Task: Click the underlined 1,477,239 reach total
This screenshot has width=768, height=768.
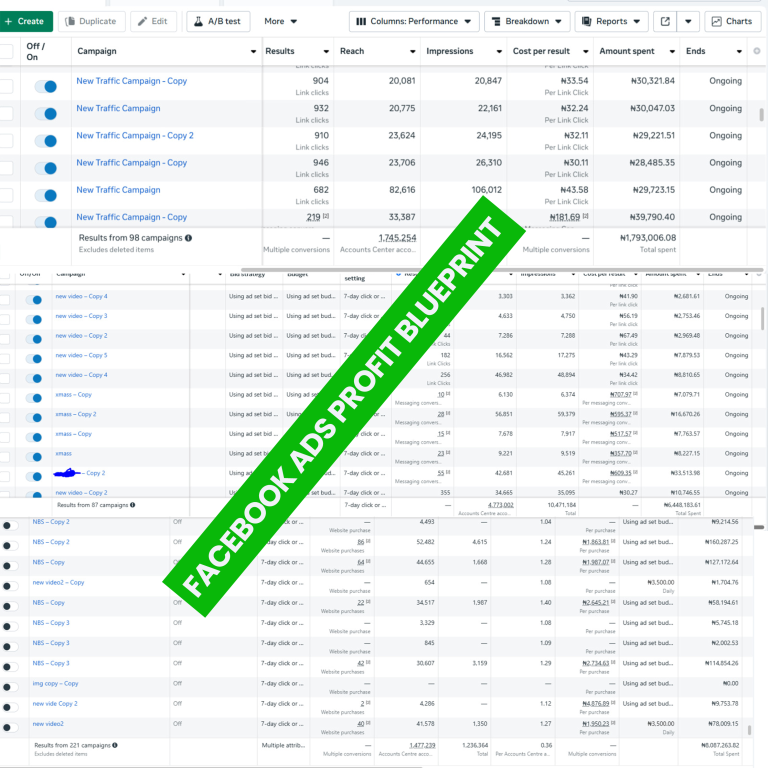Action: tap(422, 745)
